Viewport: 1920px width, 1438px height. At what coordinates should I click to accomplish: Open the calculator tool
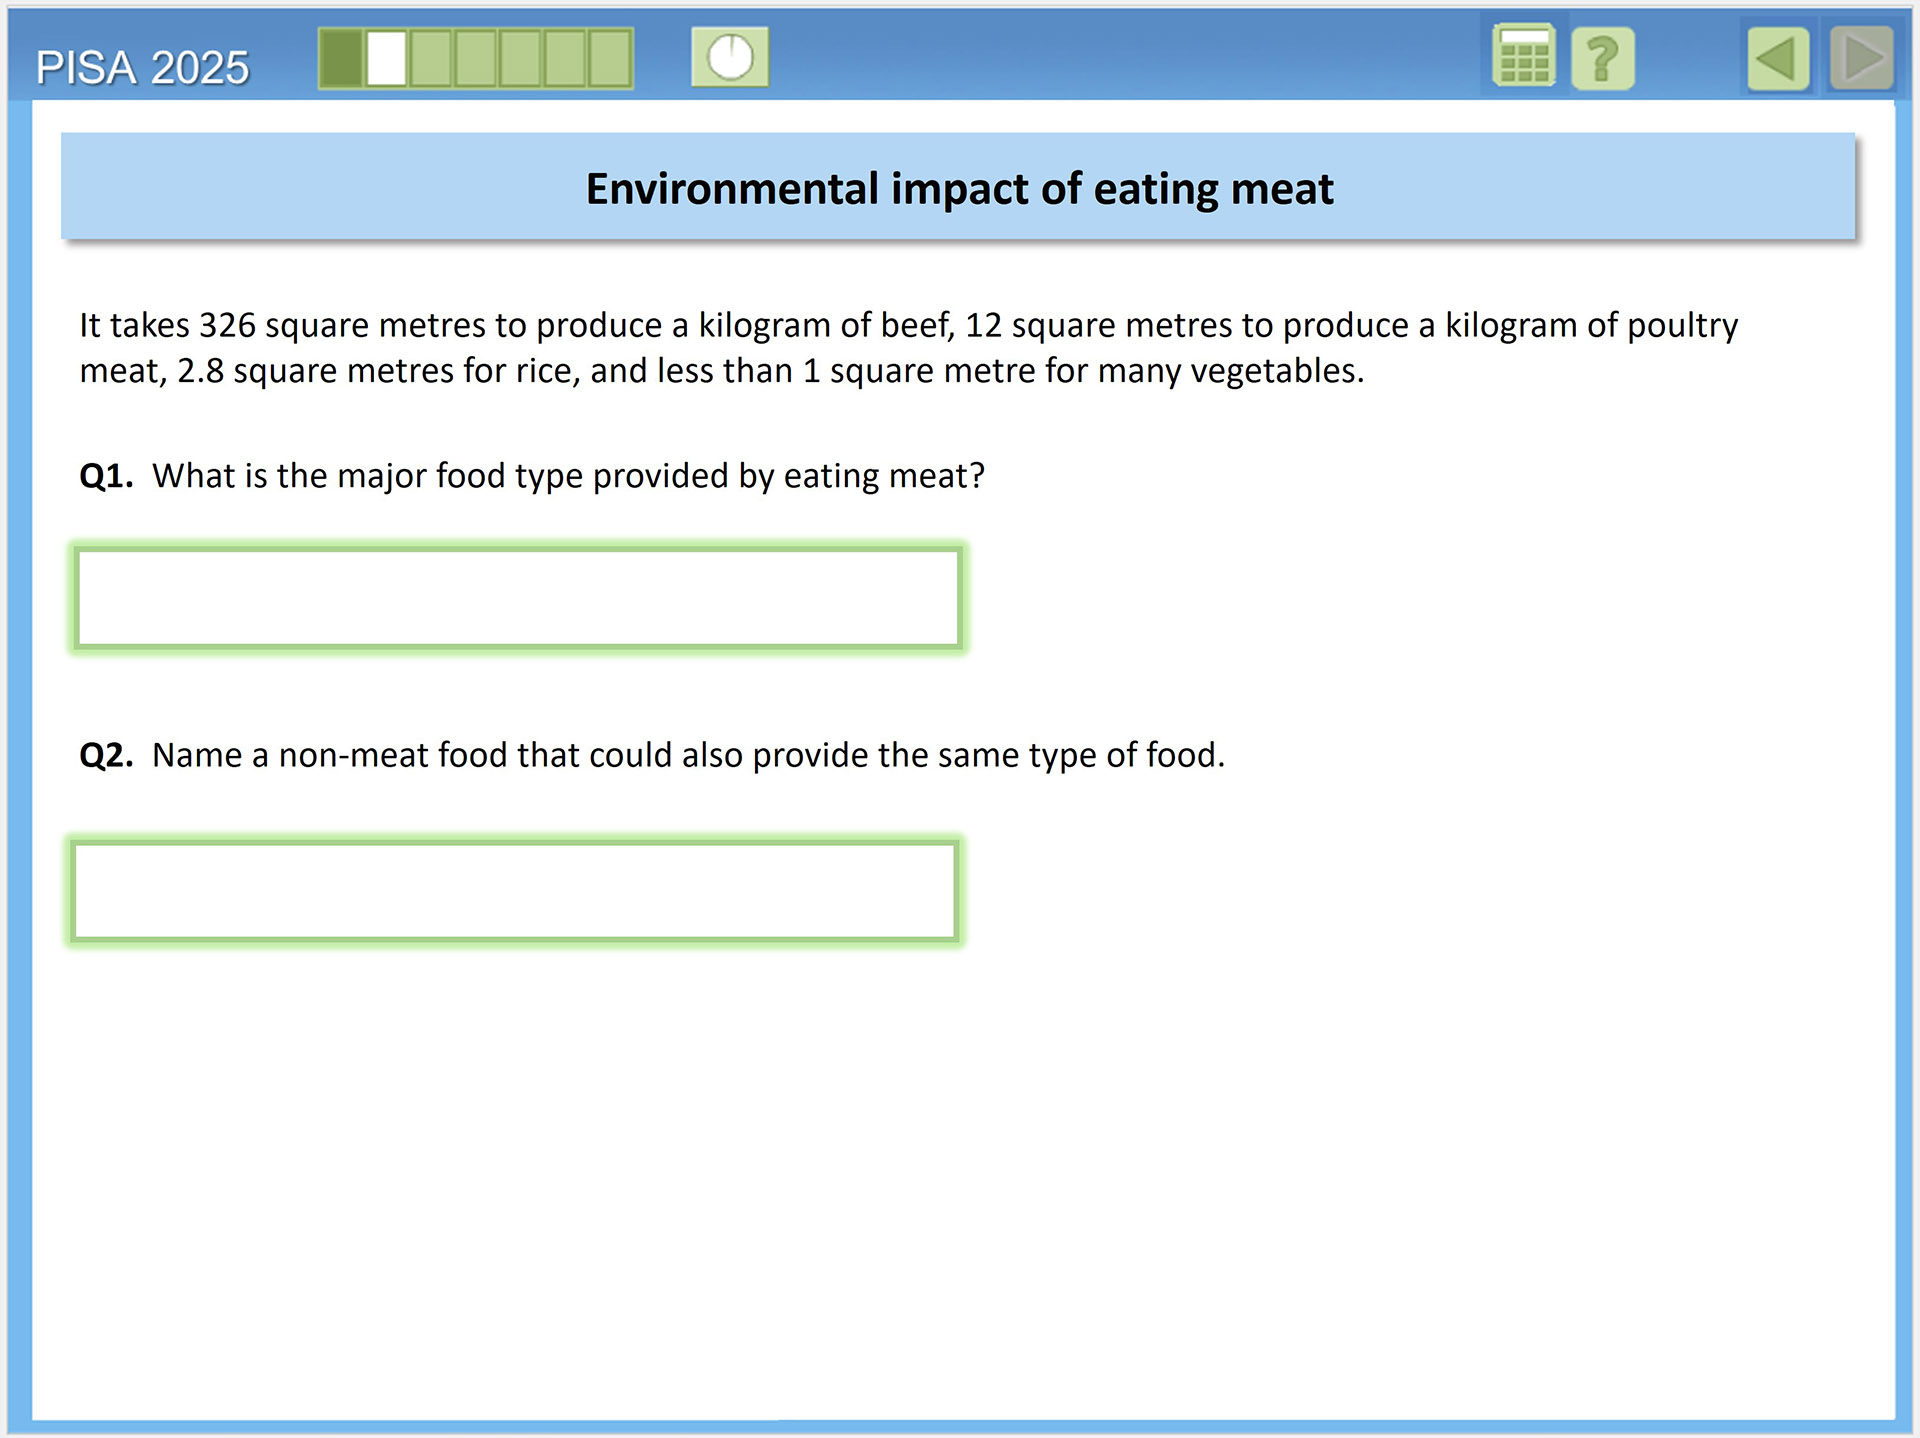tap(1523, 58)
